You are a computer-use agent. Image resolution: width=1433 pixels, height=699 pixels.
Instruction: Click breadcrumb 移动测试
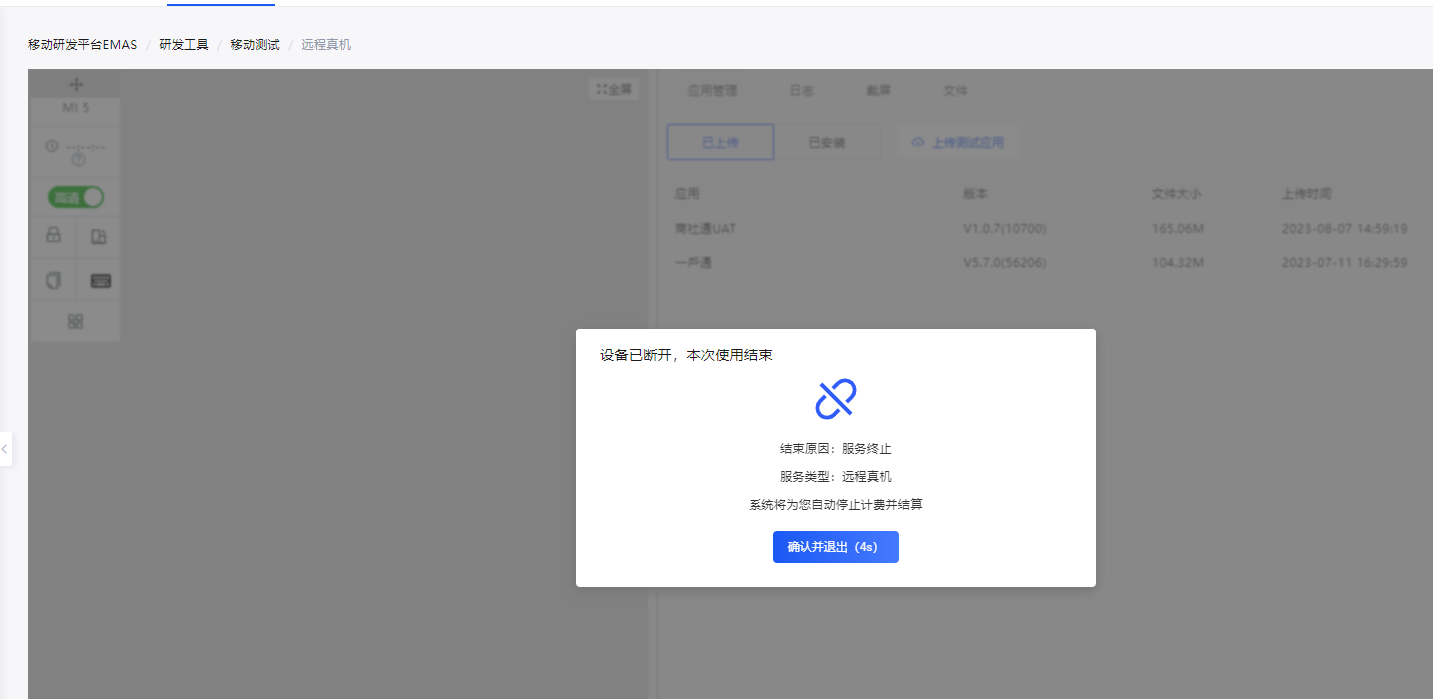click(255, 45)
